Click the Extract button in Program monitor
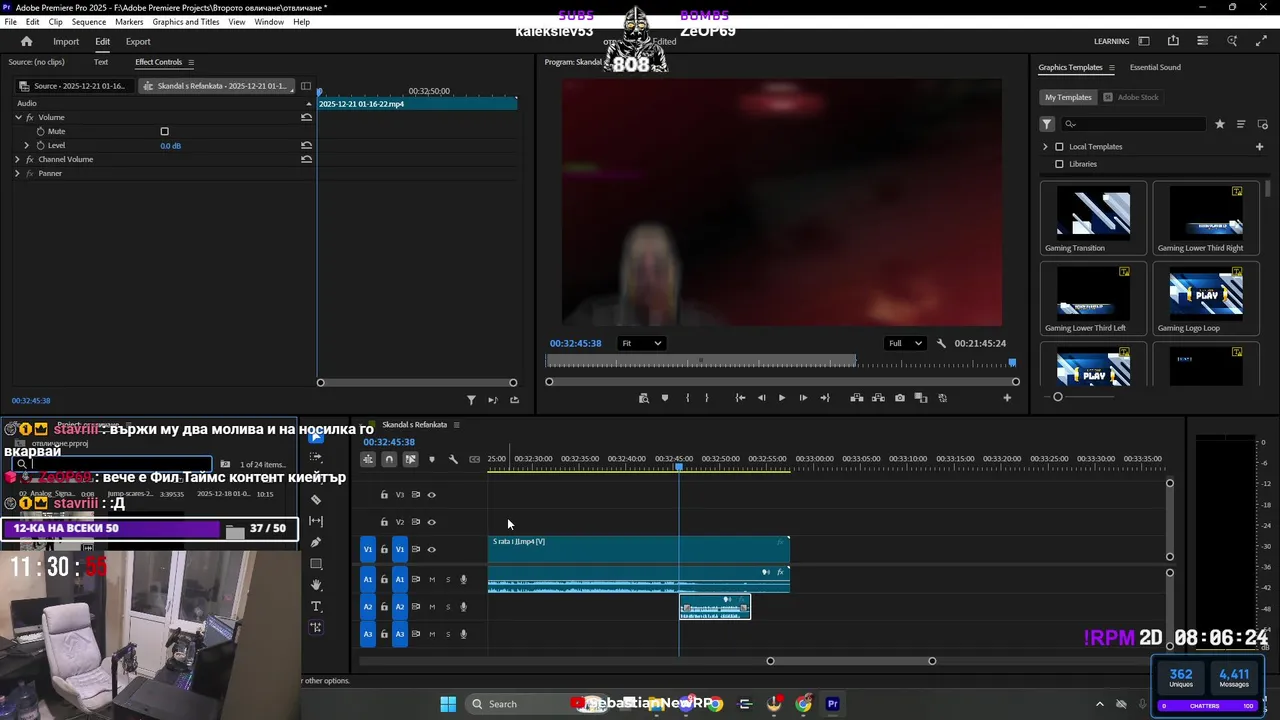The width and height of the screenshot is (1280, 720). coord(879,398)
